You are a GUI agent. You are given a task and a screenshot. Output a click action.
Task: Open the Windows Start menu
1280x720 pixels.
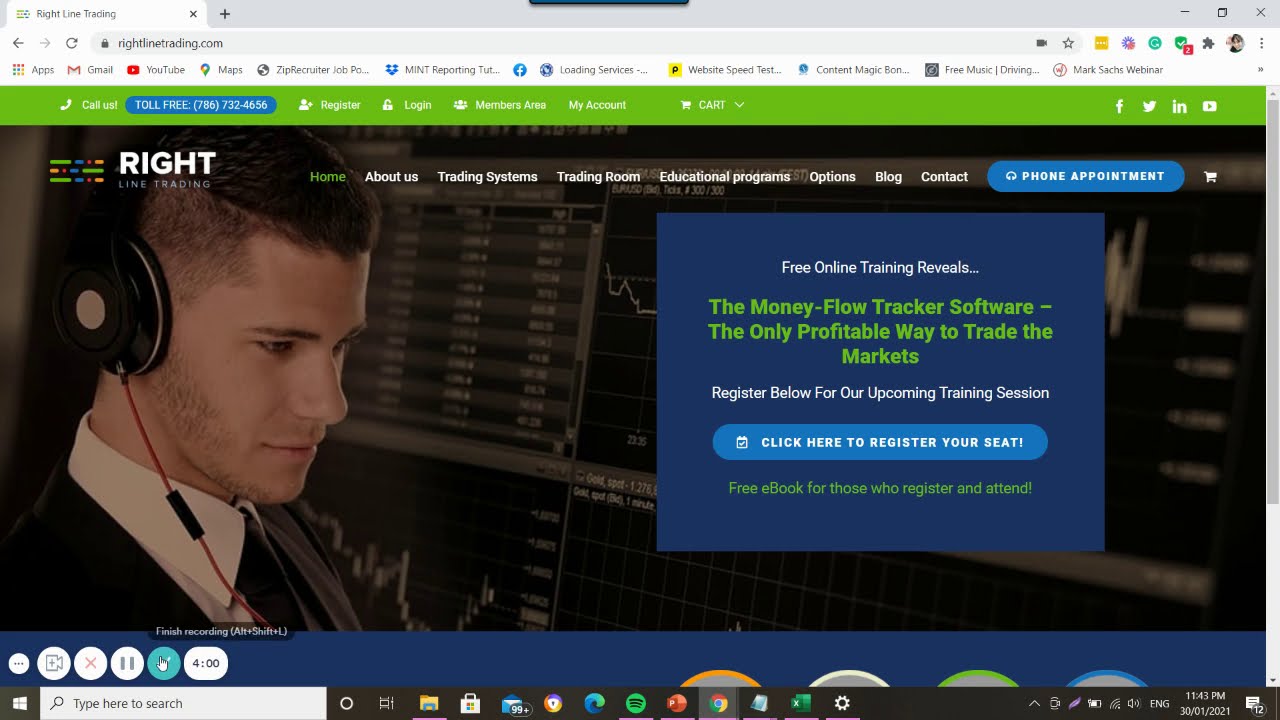(20, 703)
